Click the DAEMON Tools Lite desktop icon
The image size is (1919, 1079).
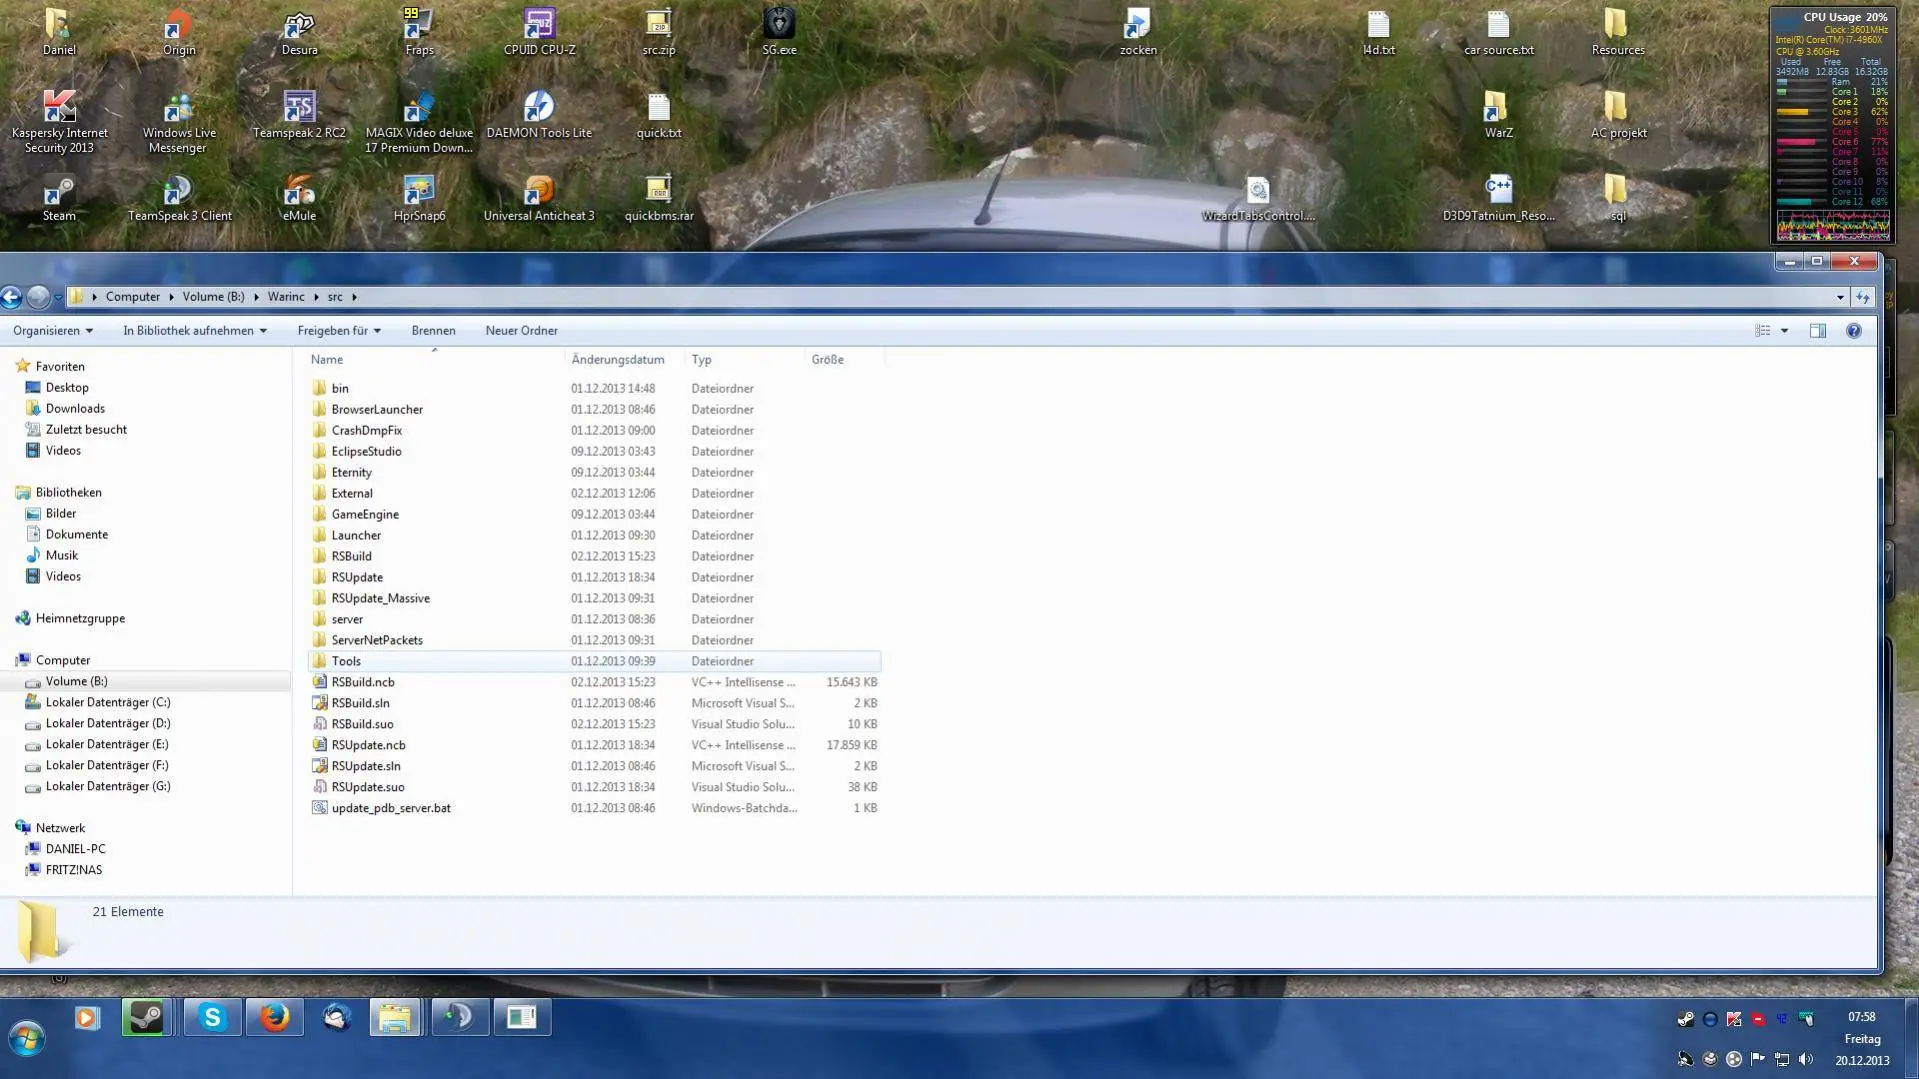point(539,114)
